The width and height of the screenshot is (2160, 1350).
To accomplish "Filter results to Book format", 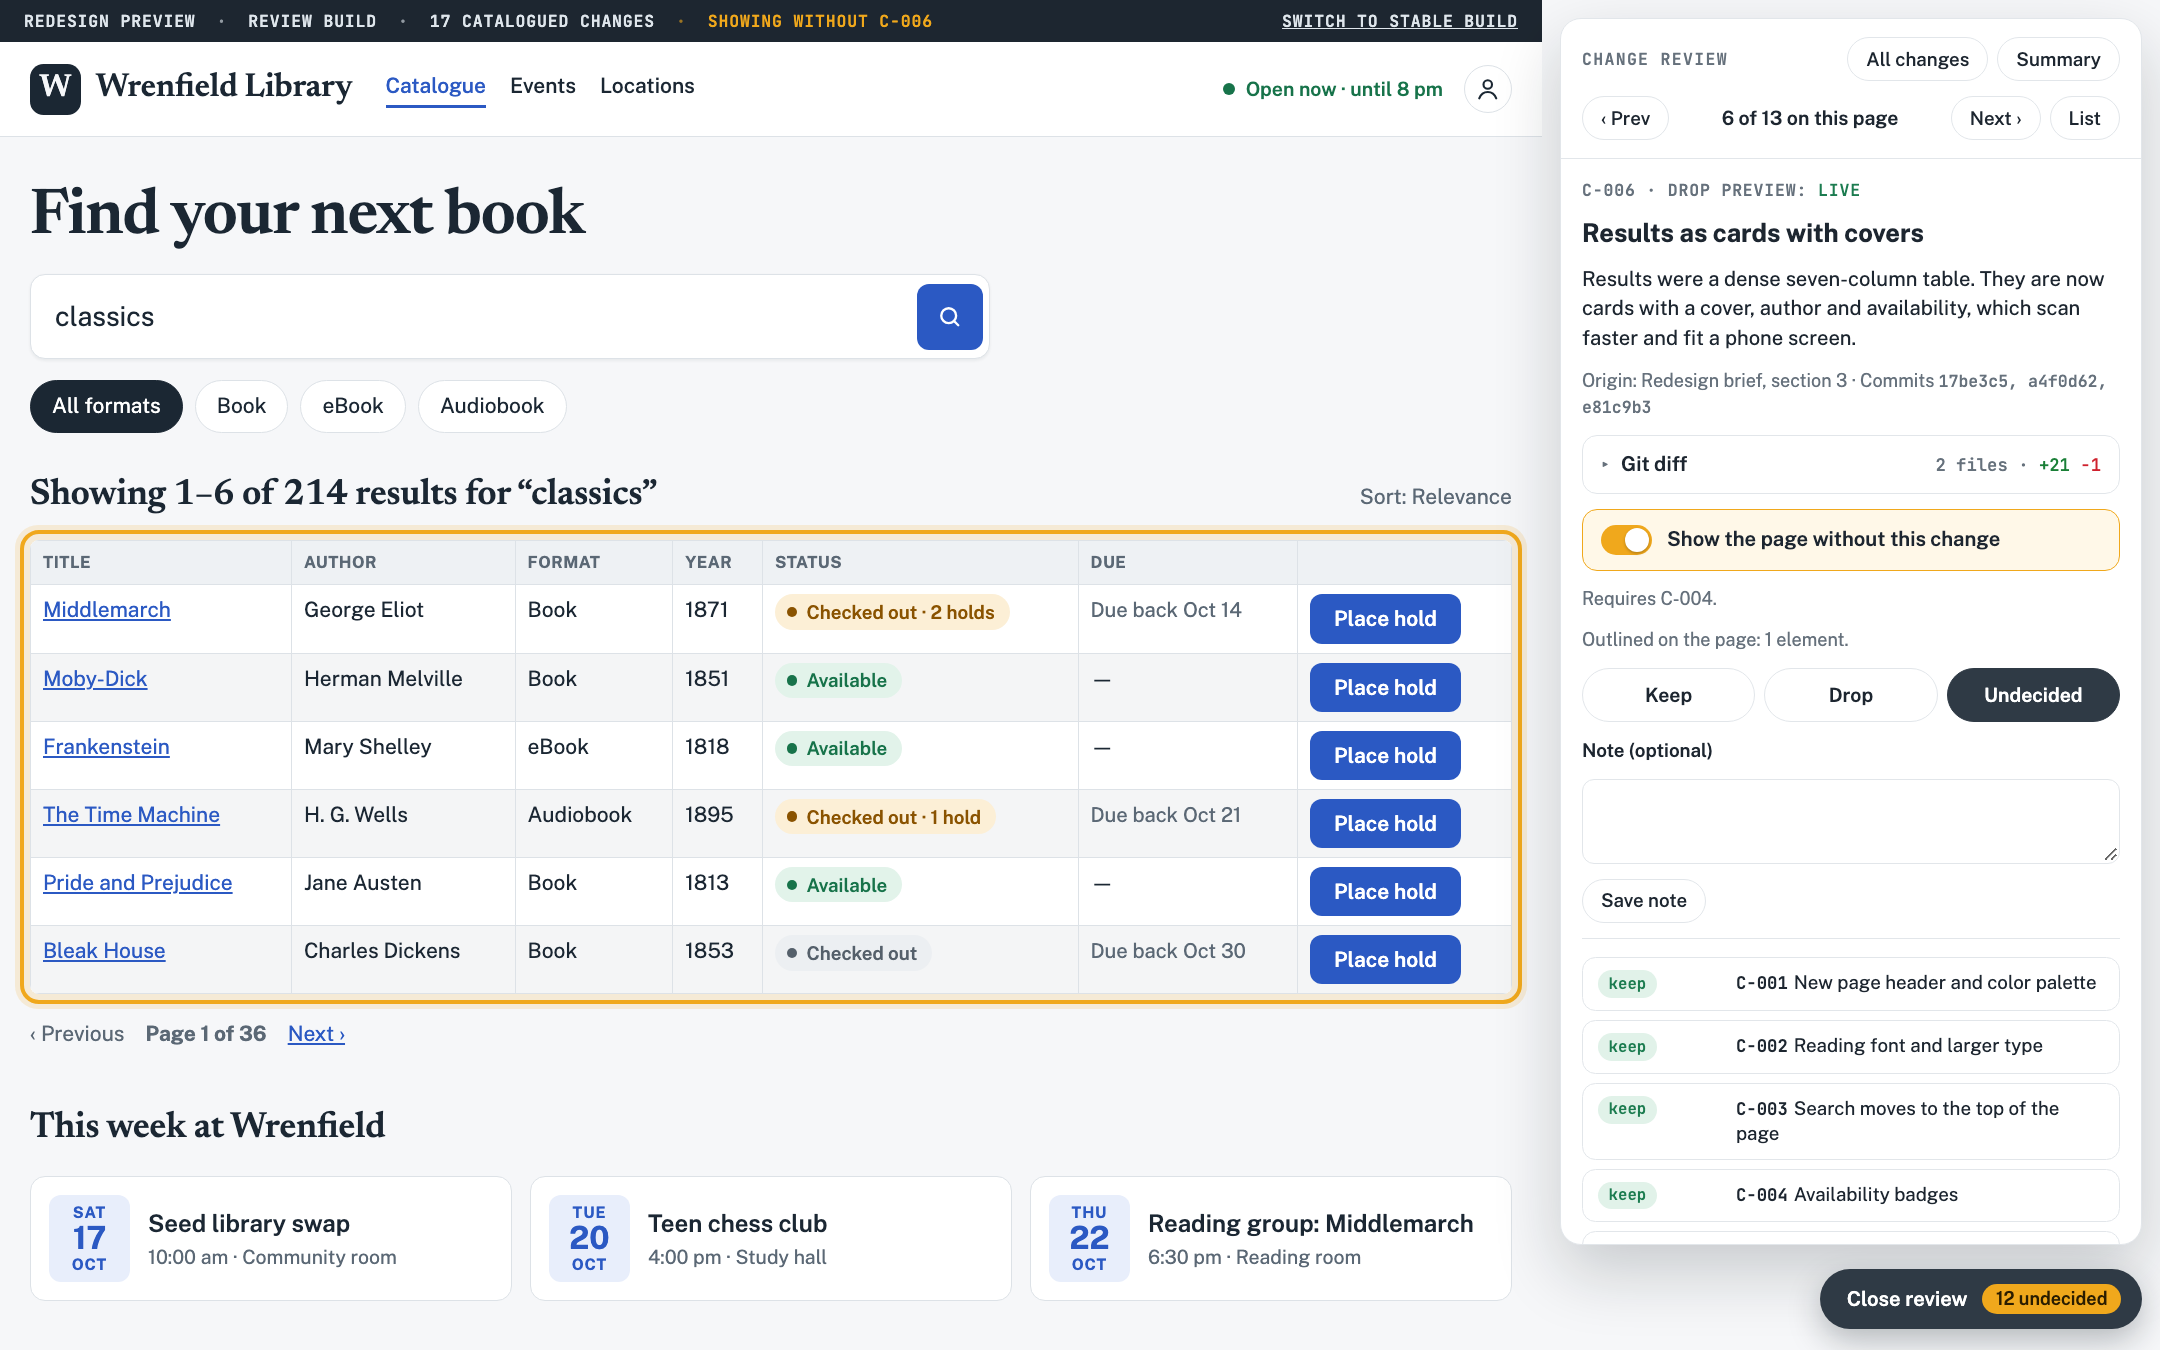I will click(x=241, y=406).
